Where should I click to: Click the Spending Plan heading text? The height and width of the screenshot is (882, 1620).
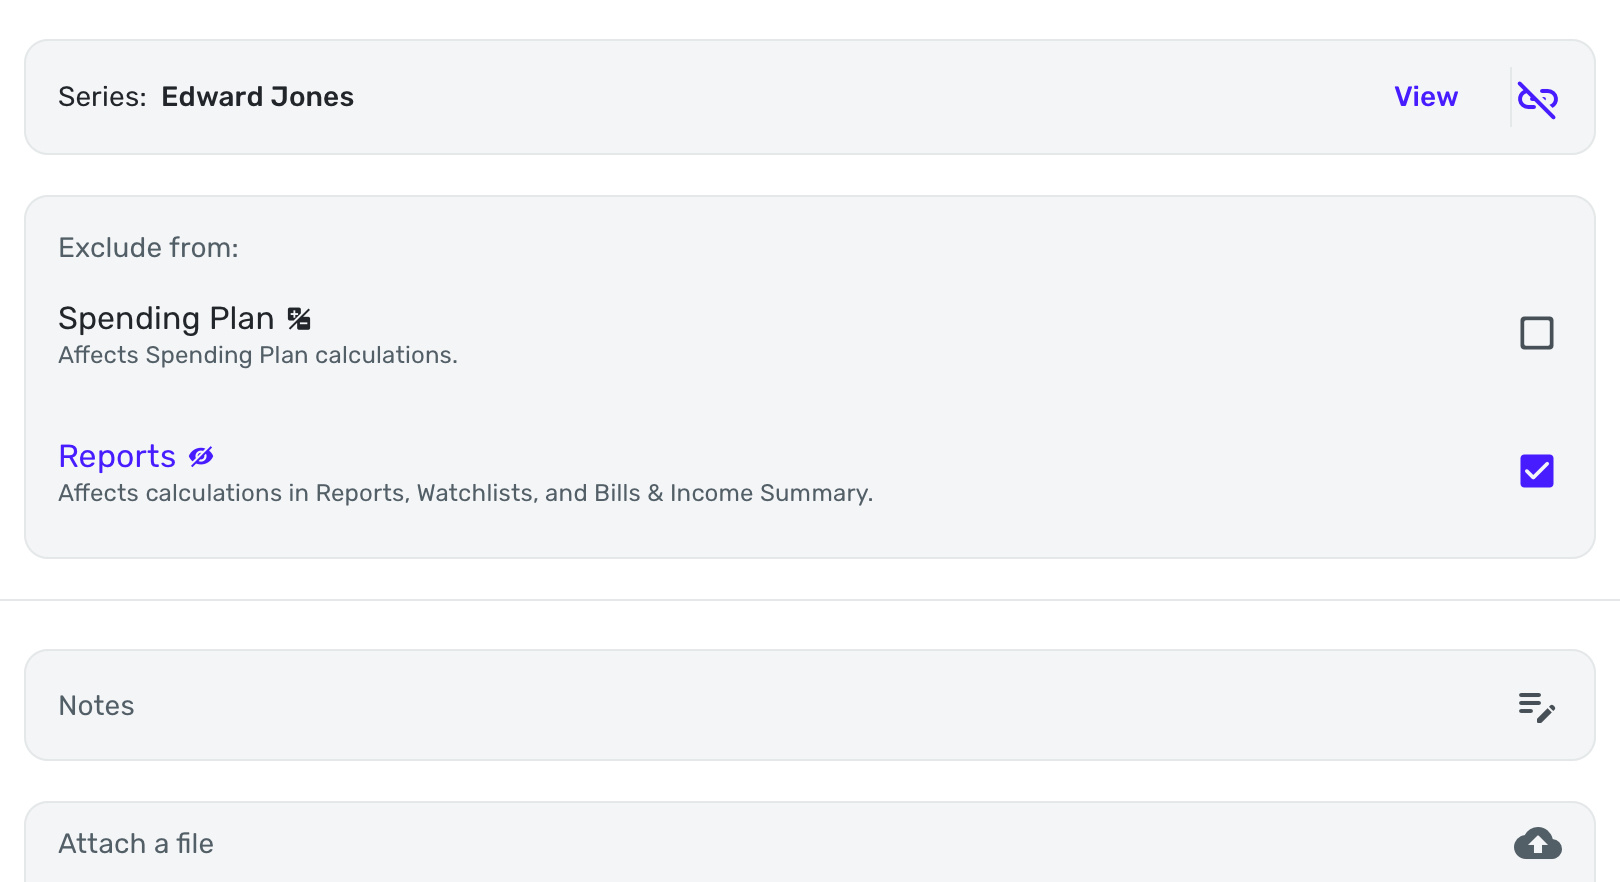[x=166, y=319]
